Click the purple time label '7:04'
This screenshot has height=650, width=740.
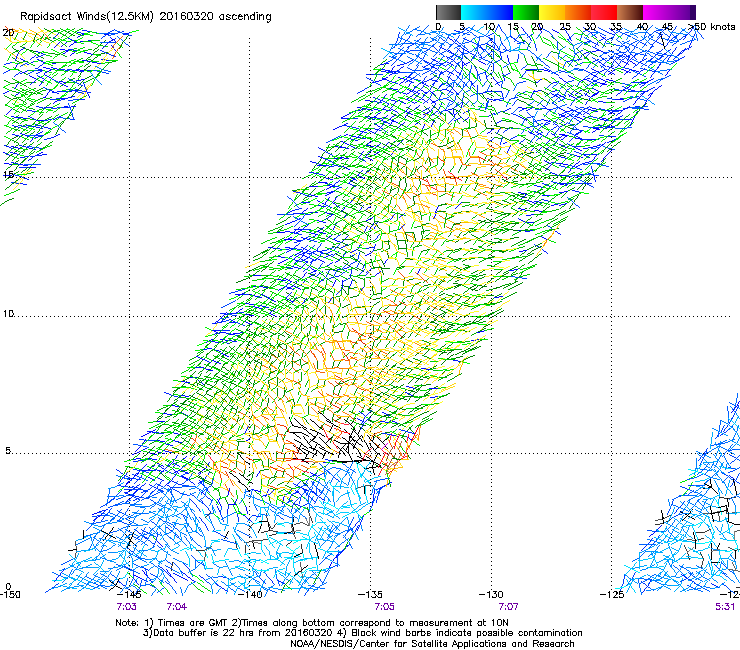coord(177,607)
